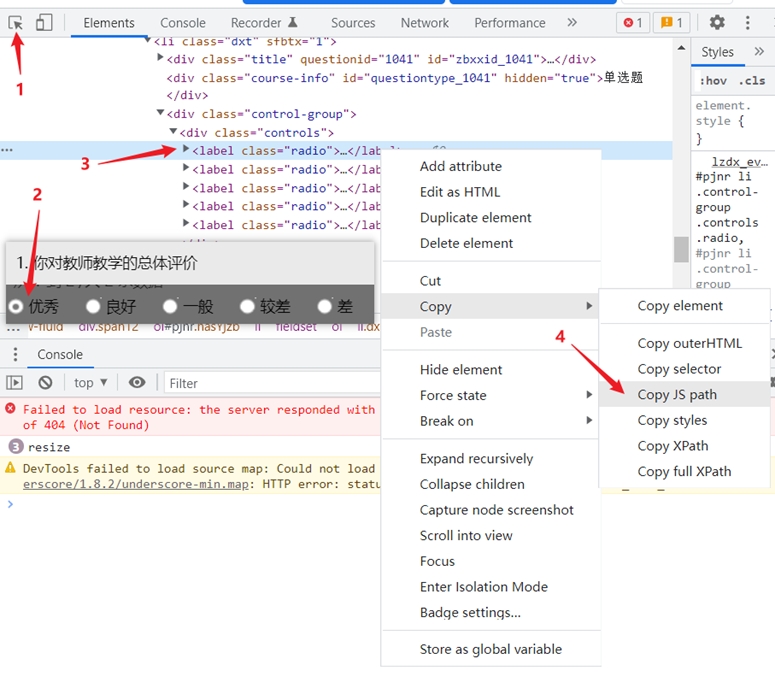This screenshot has height=694, width=775.
Task: Choose Copy XPath from submenu
Action: pyautogui.click(x=685, y=446)
